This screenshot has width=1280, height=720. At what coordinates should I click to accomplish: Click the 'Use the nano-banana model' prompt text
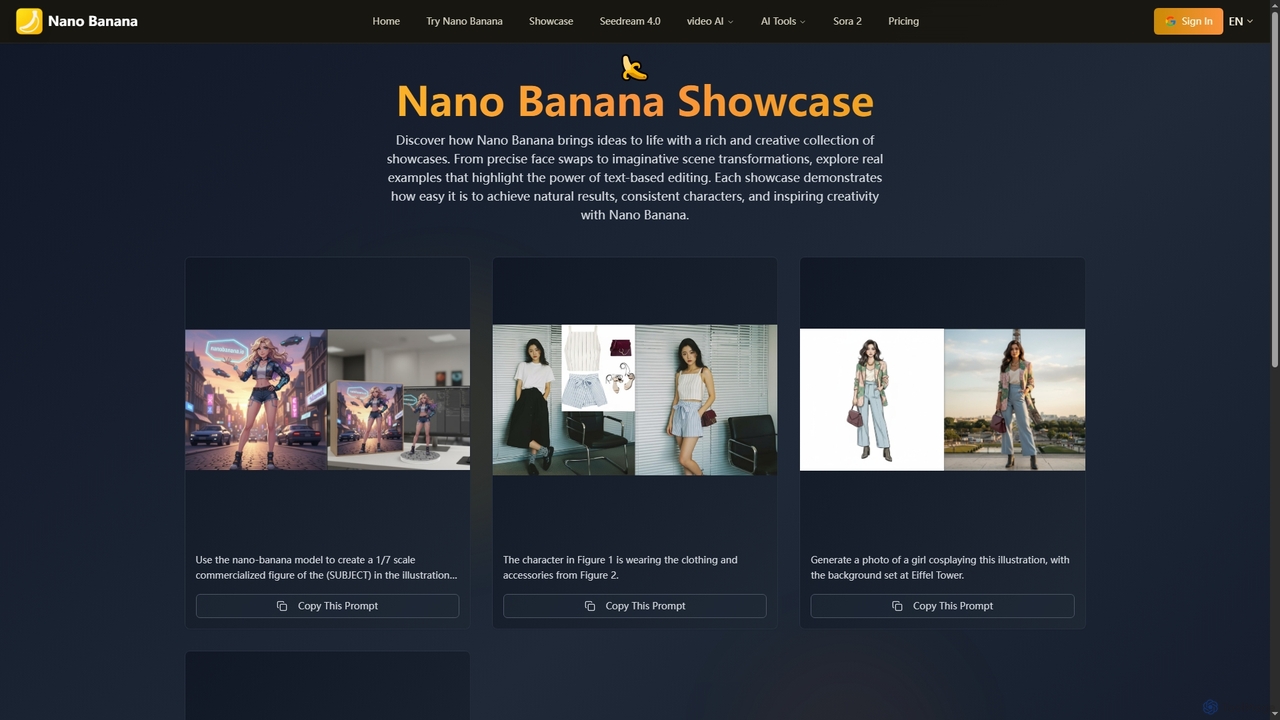[x=327, y=568]
